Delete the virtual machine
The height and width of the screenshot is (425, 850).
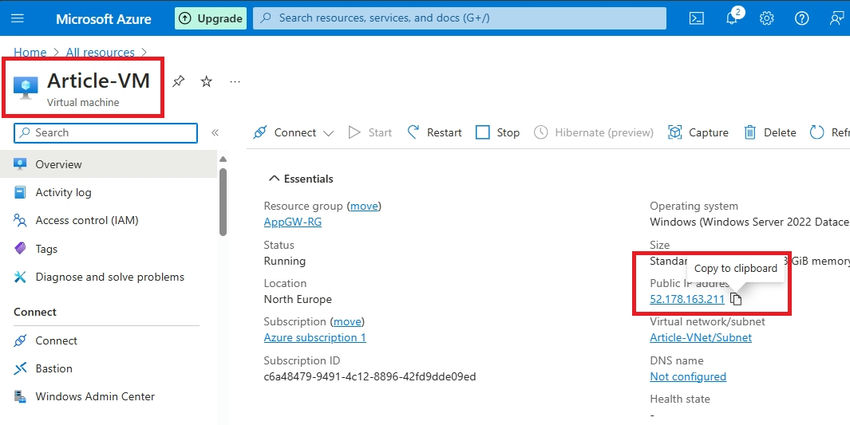[x=770, y=133]
